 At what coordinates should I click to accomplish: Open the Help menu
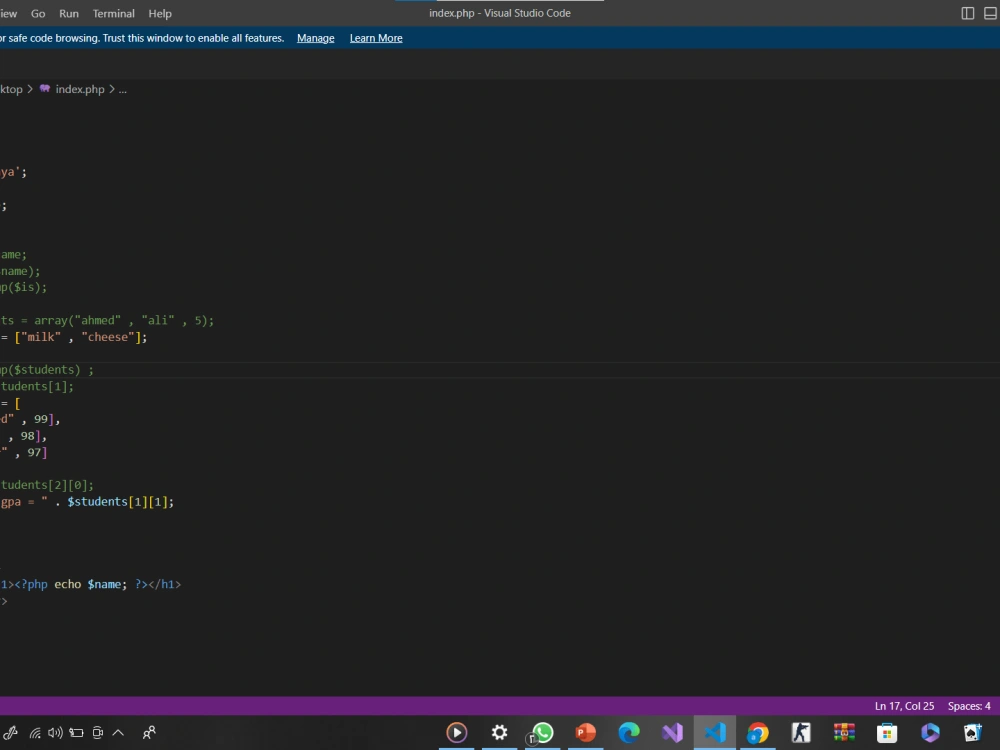[x=159, y=13]
